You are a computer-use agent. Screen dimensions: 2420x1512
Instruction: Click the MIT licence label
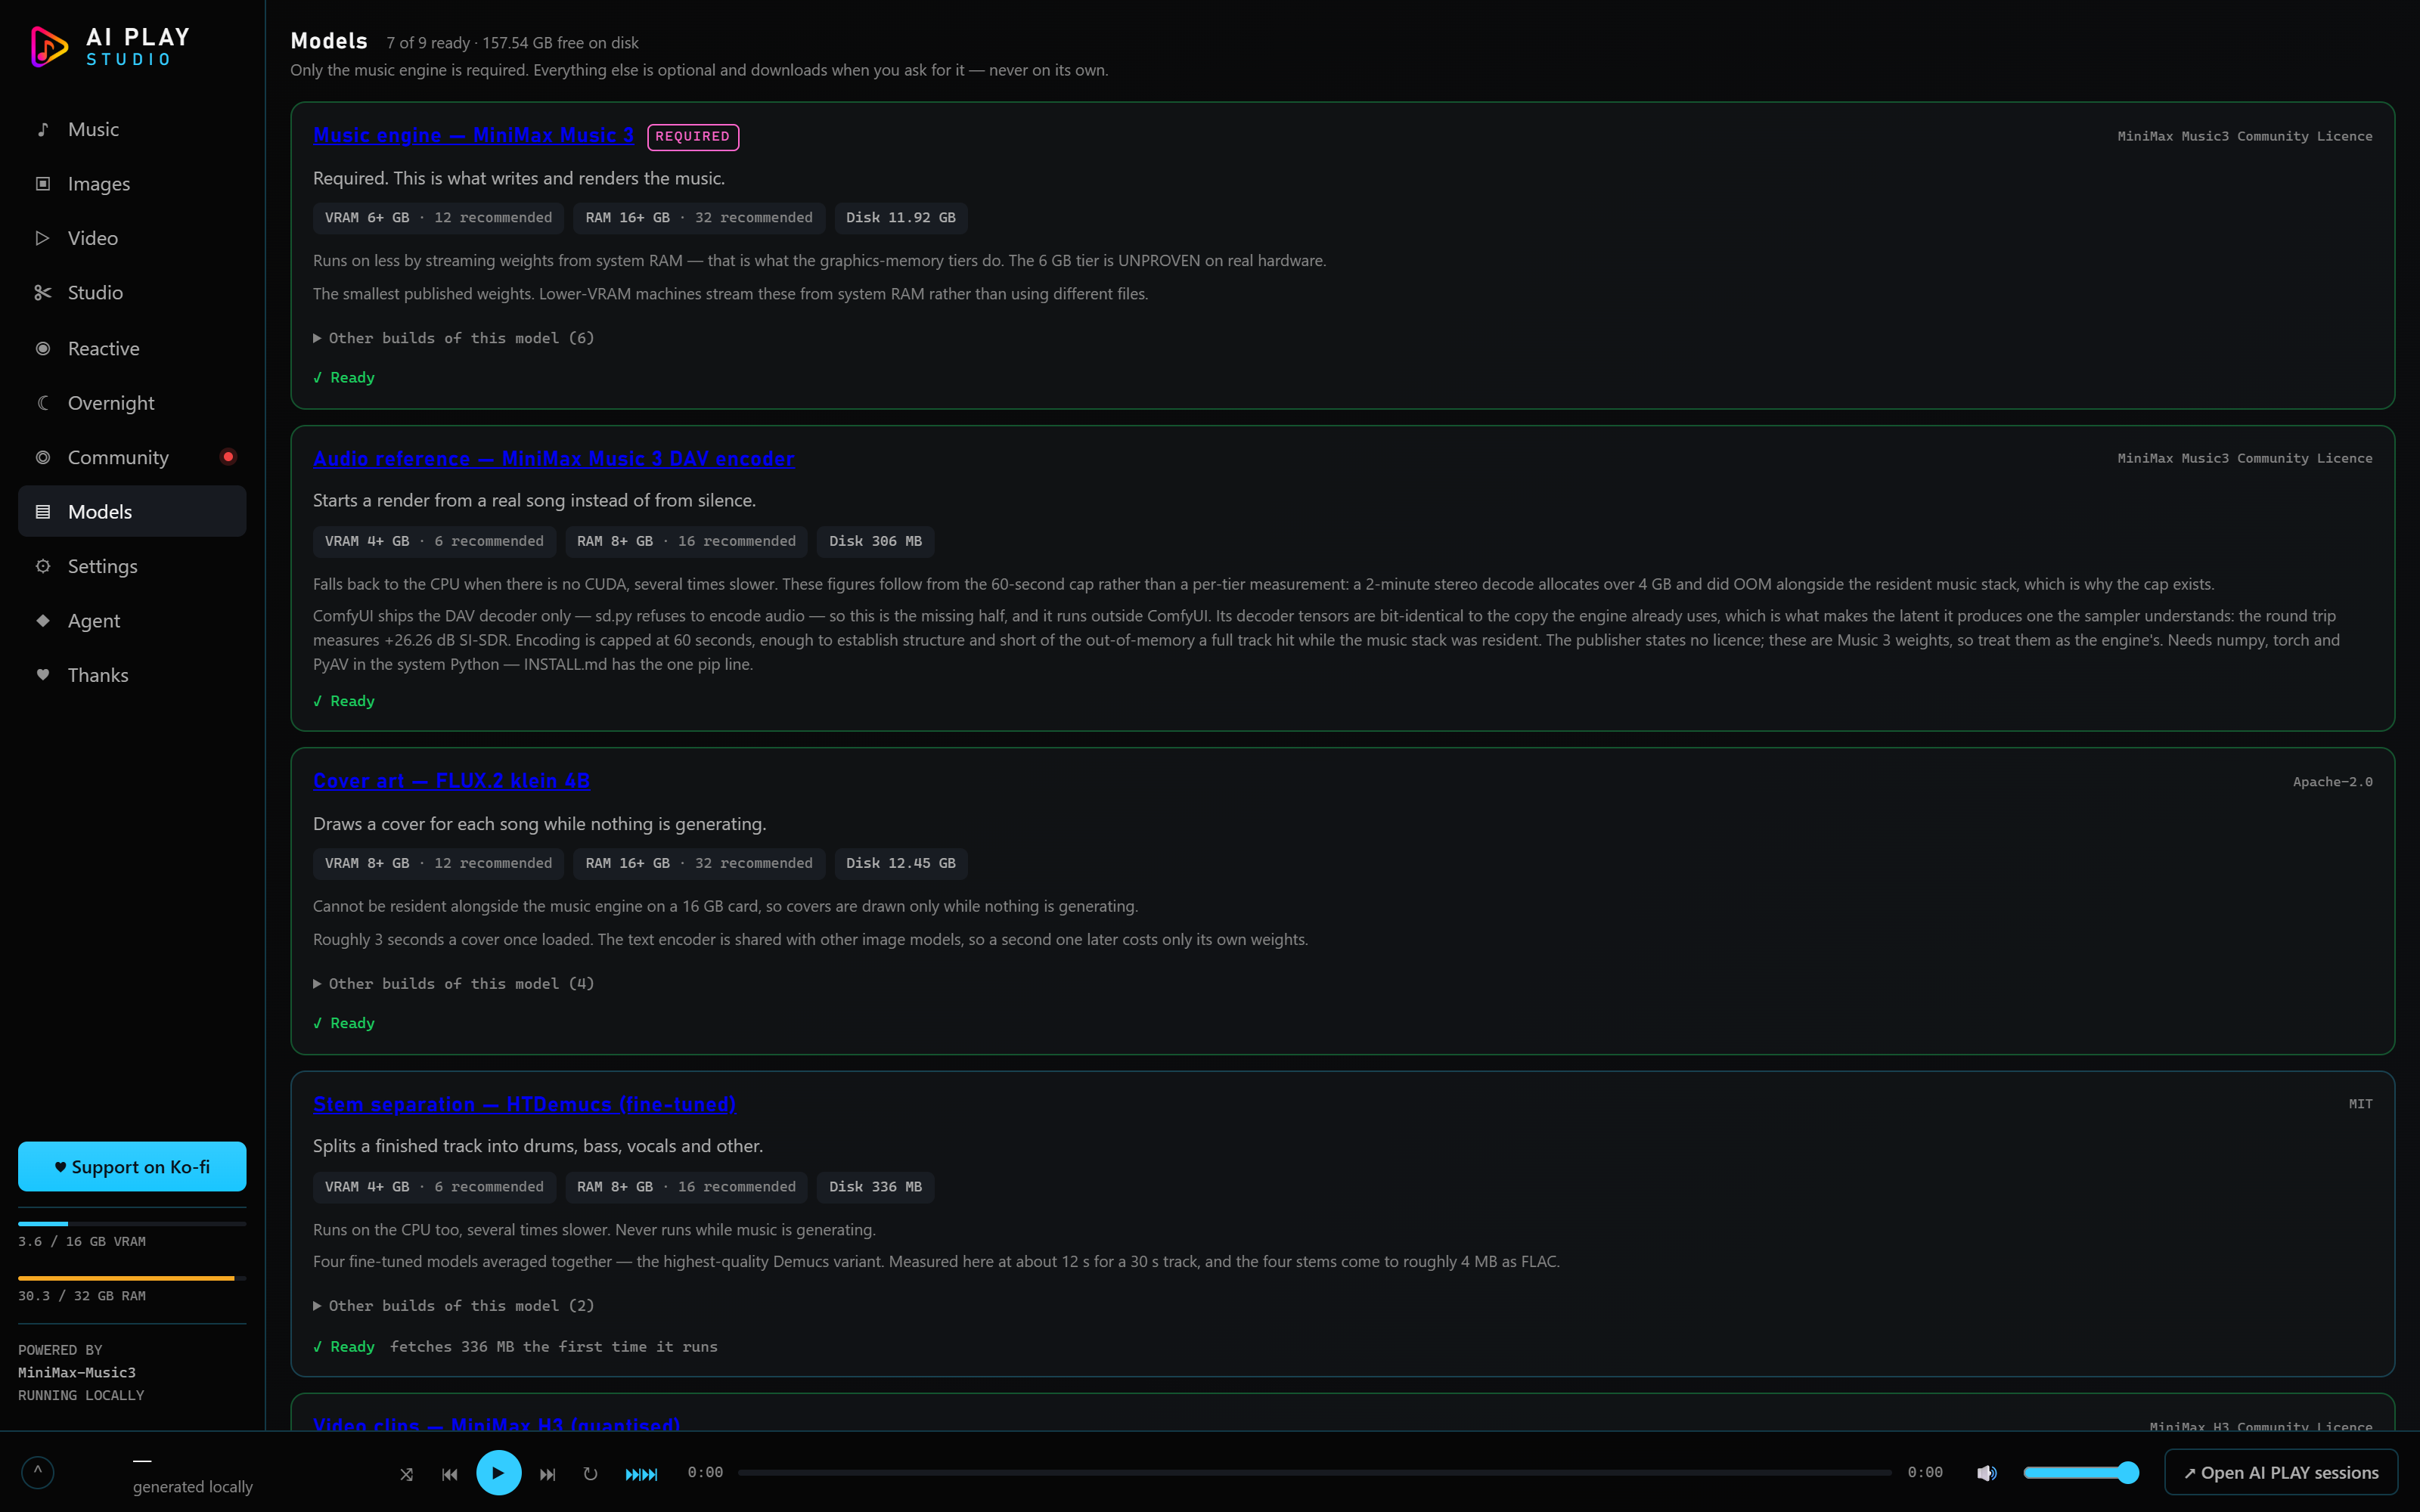[2360, 1104]
